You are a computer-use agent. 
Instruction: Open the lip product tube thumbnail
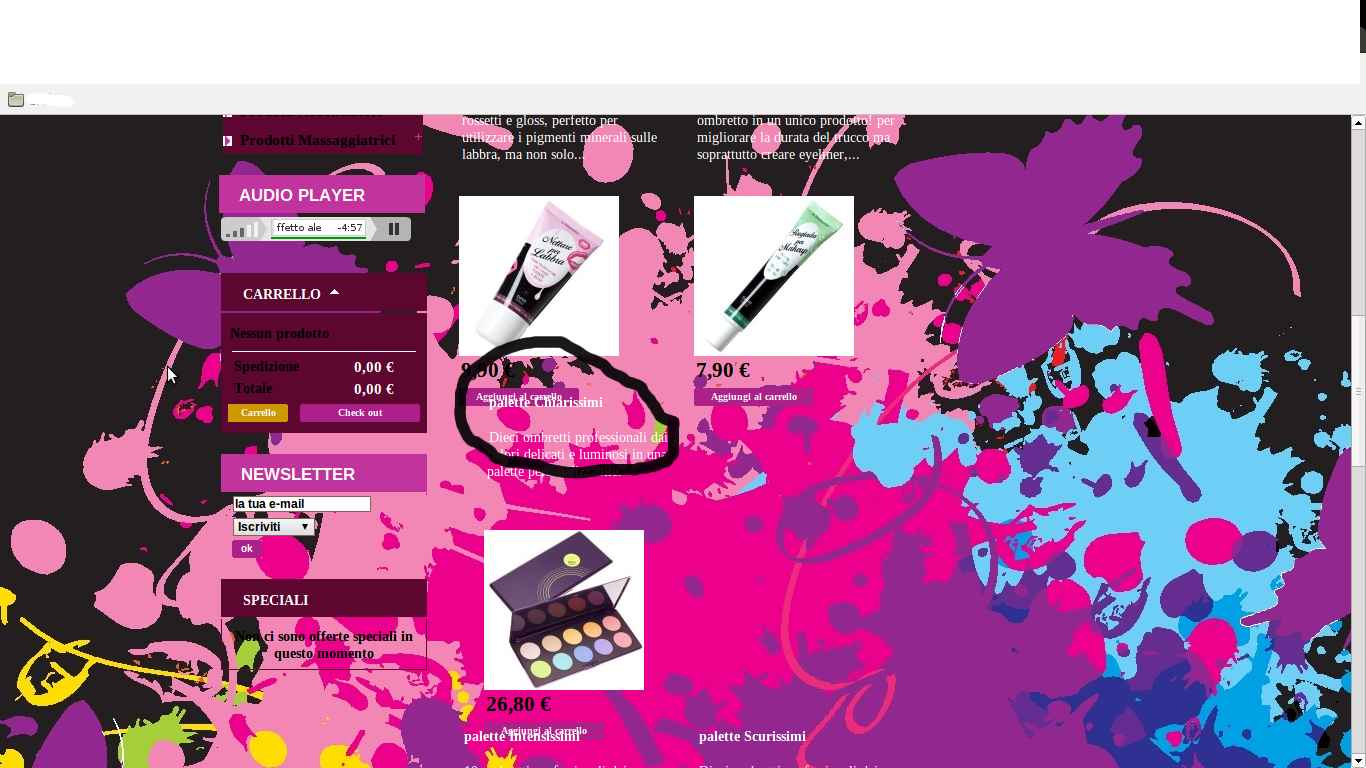coord(539,276)
